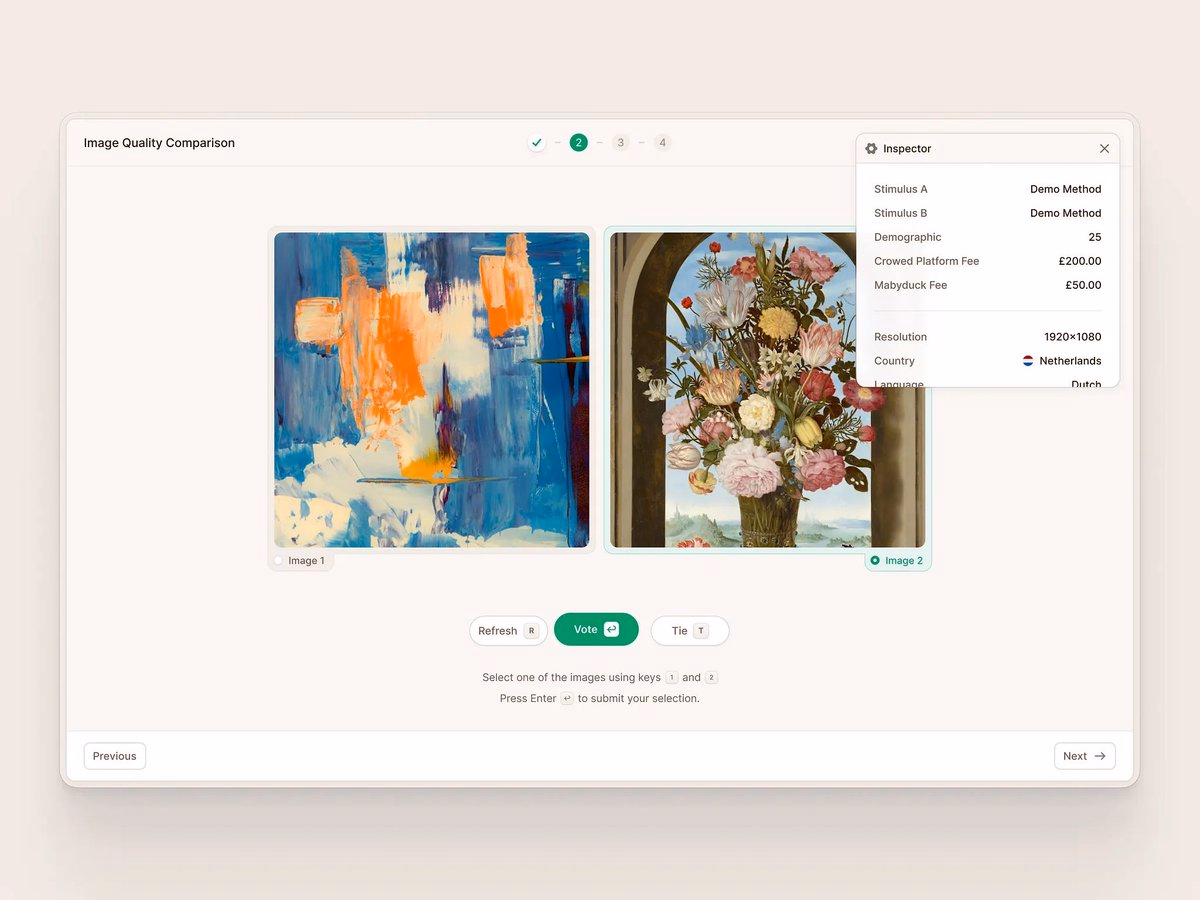Click the arrow icon on Next
The height and width of the screenshot is (900, 1200).
1100,756
